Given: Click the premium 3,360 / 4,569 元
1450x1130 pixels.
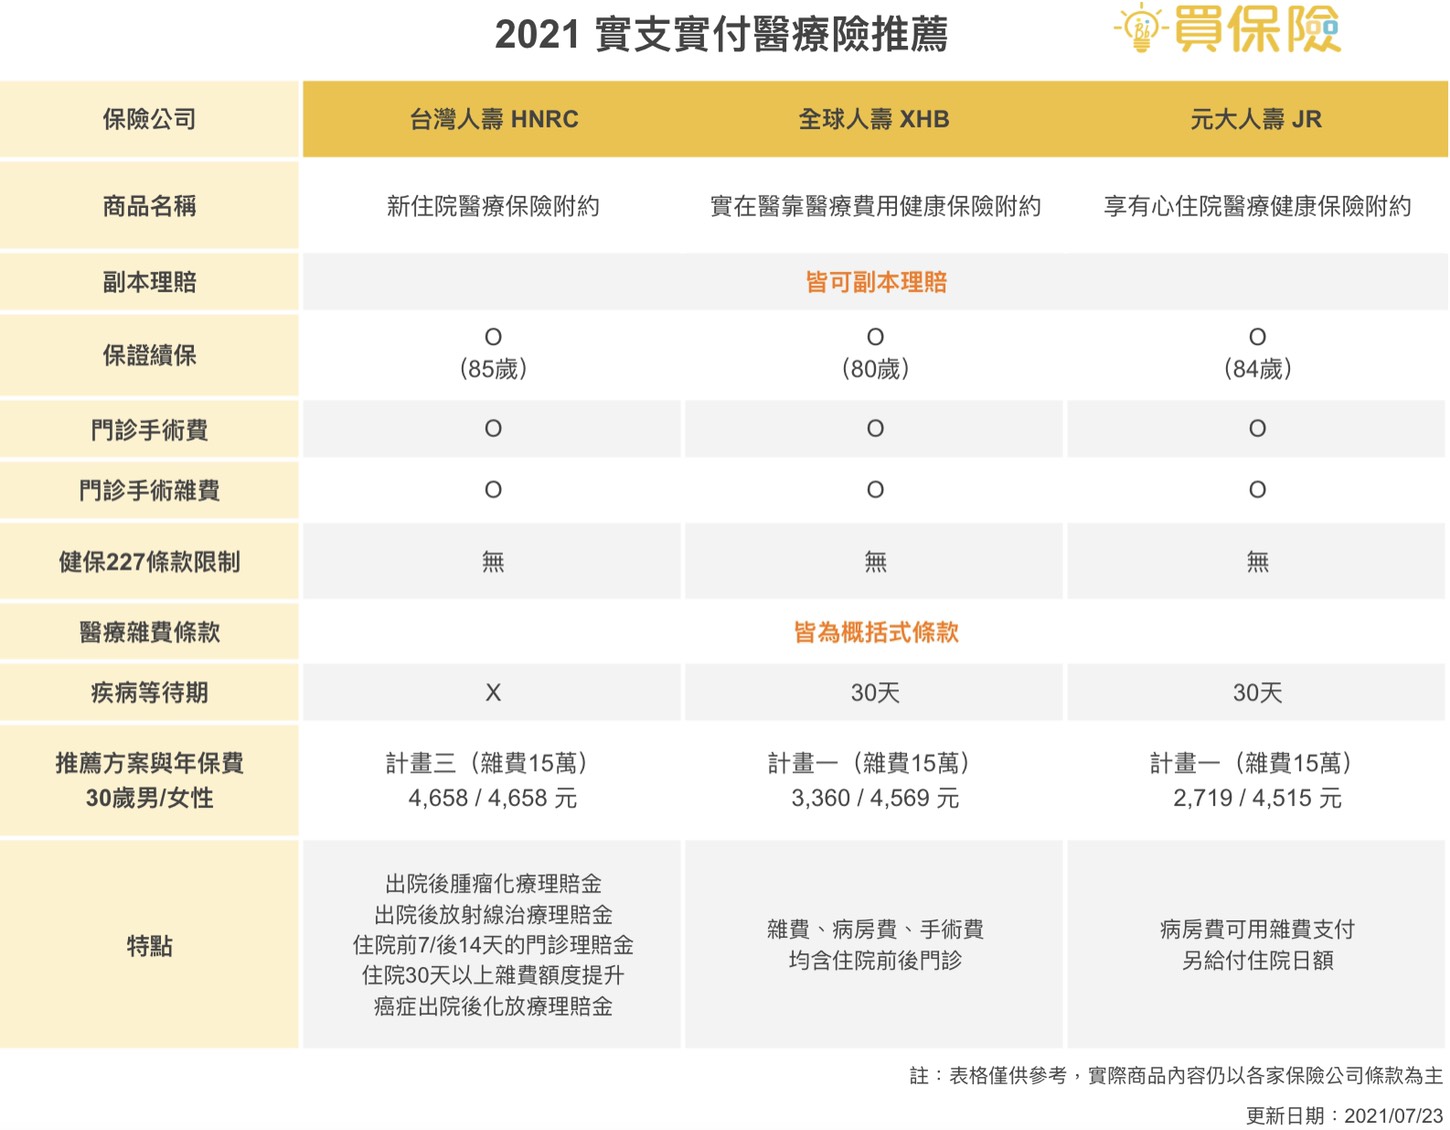Looking at the screenshot, I should pos(875,798).
